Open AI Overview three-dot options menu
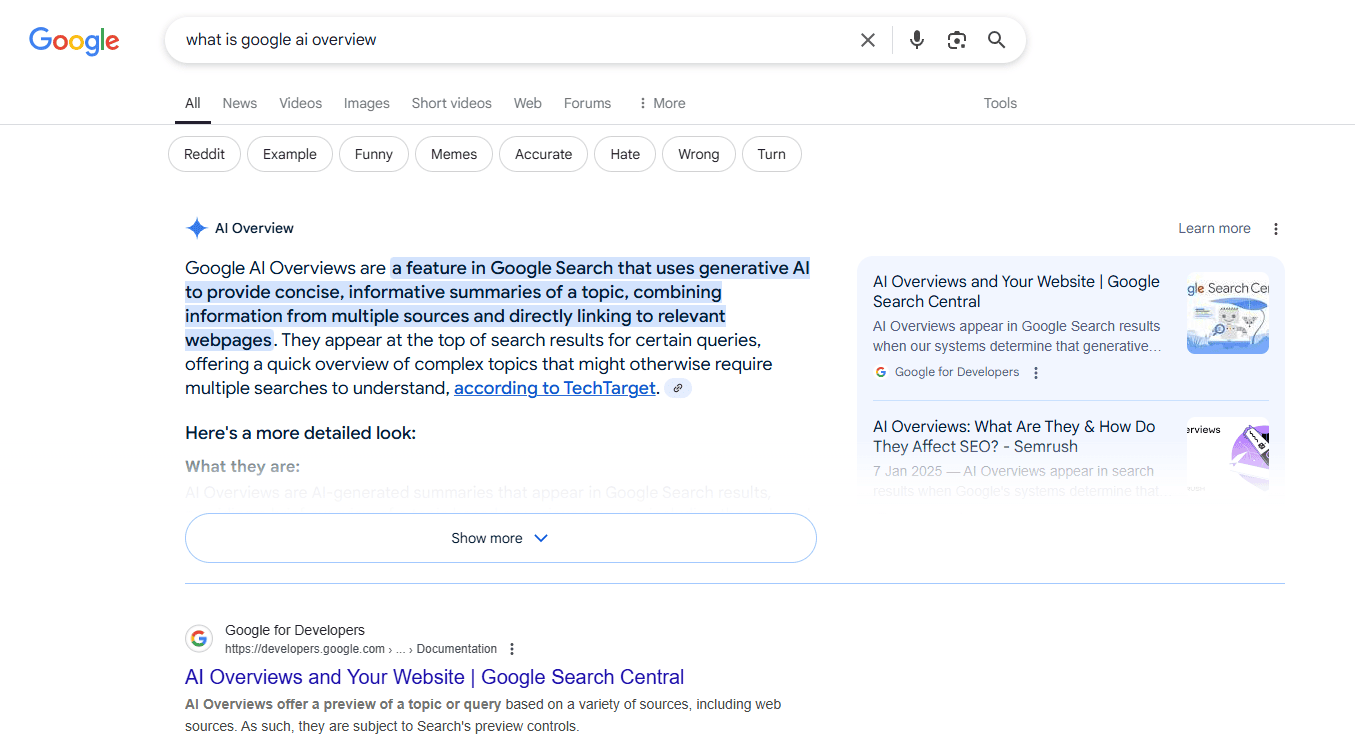The image size is (1355, 747). [1275, 229]
